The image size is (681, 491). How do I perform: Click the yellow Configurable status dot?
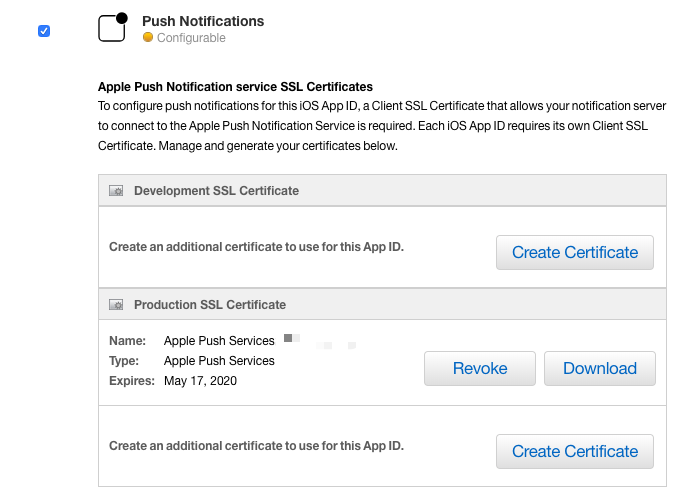coord(148,38)
